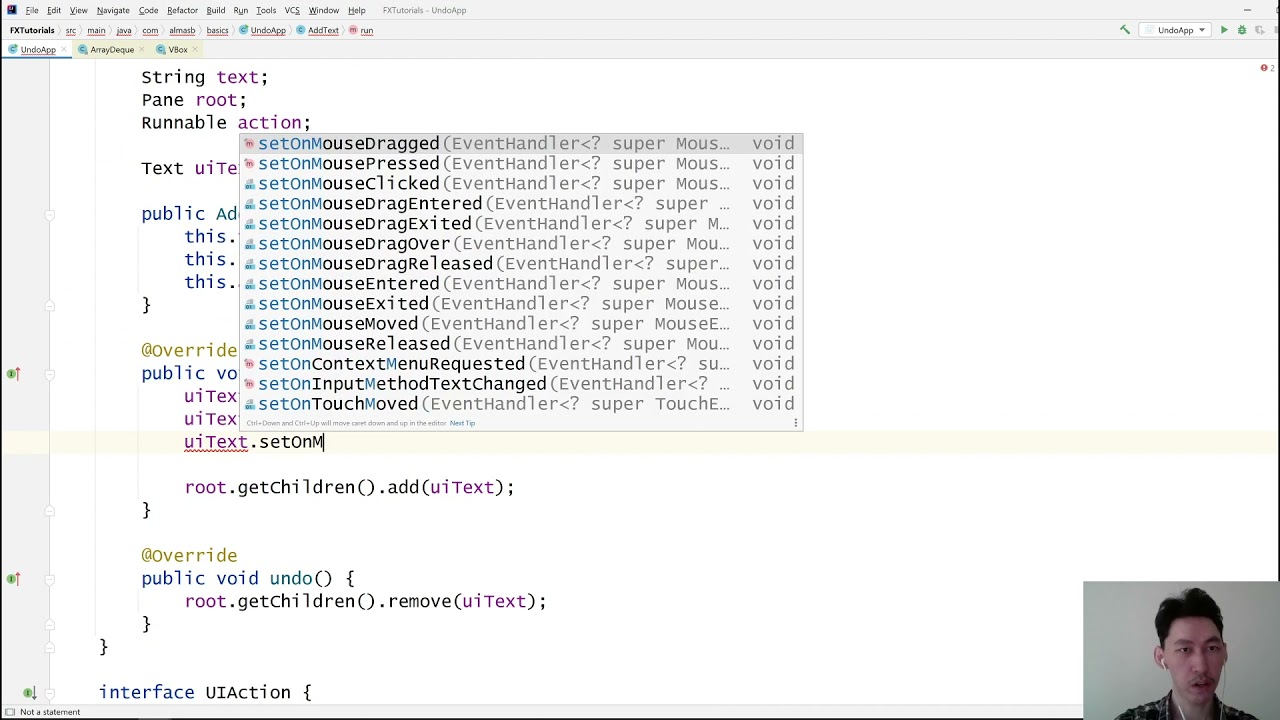Click the main breadcrumb segment
The image size is (1280, 720).
click(x=96, y=30)
